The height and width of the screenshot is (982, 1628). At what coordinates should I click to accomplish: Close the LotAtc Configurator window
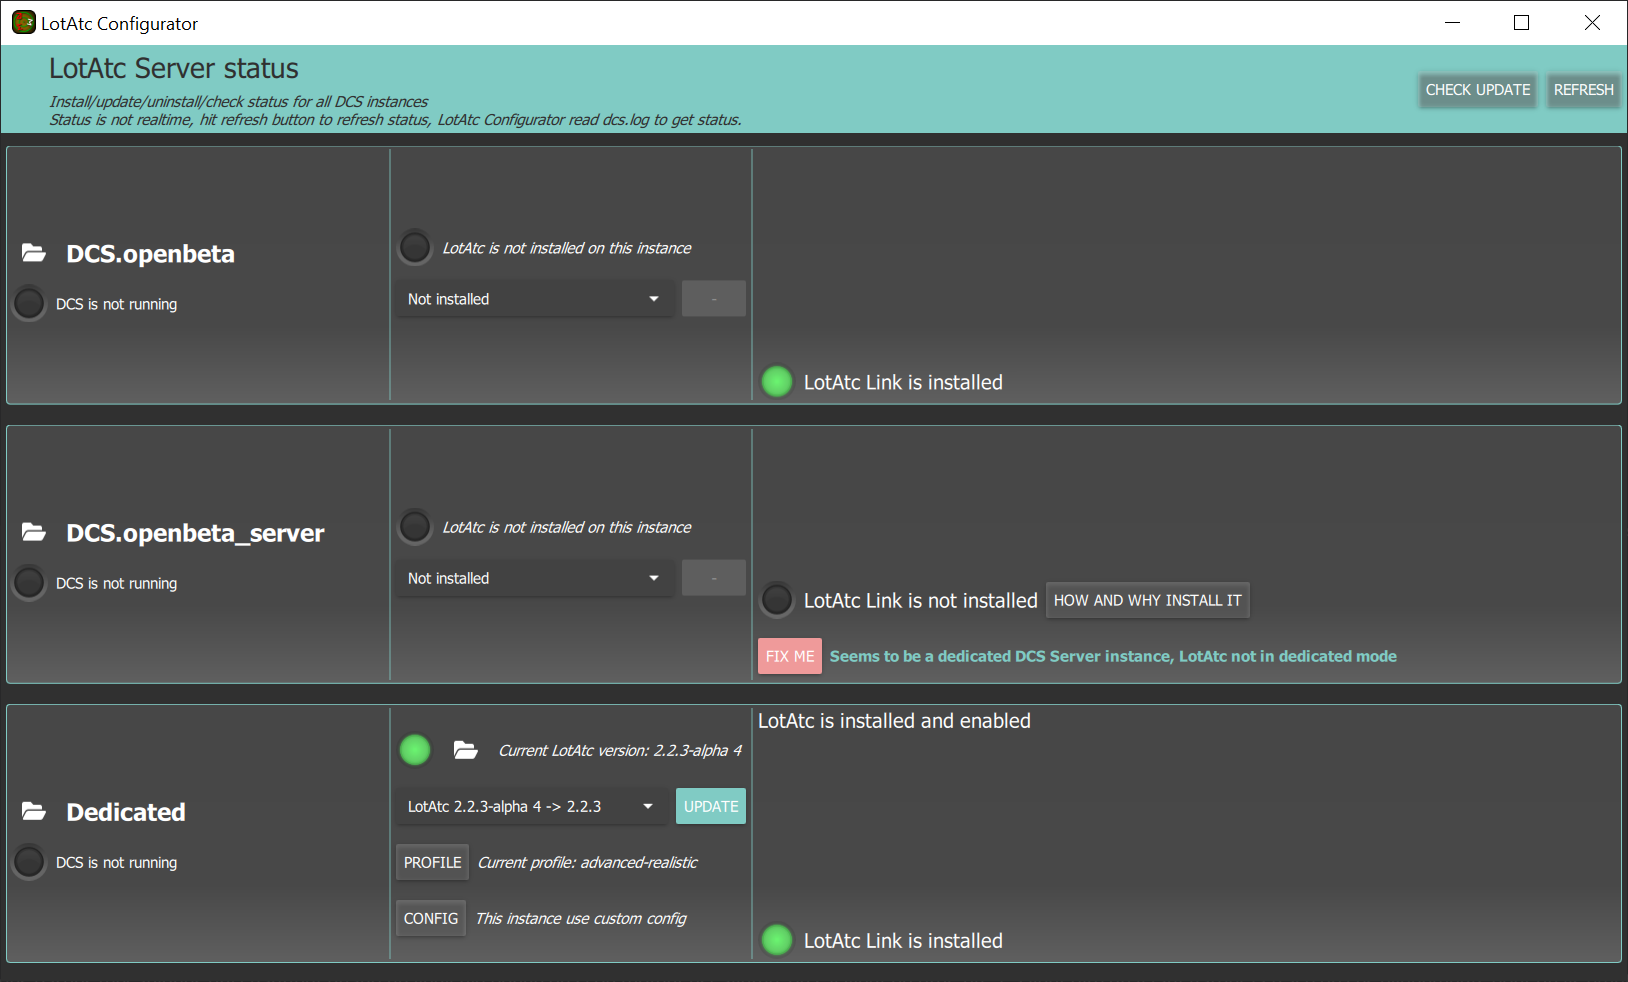(1592, 22)
